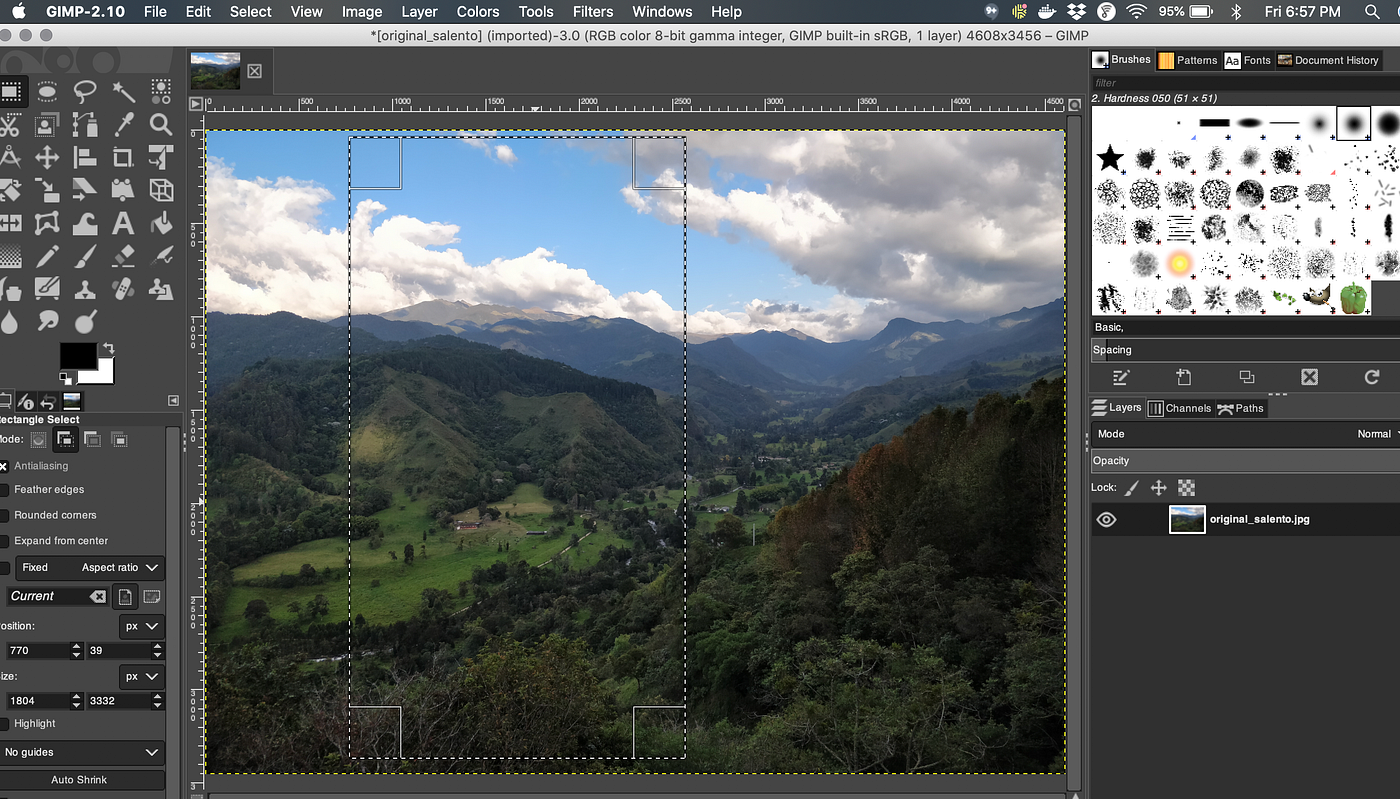Select the Fuzzy Select tool
The image size is (1400, 799).
tap(121, 92)
